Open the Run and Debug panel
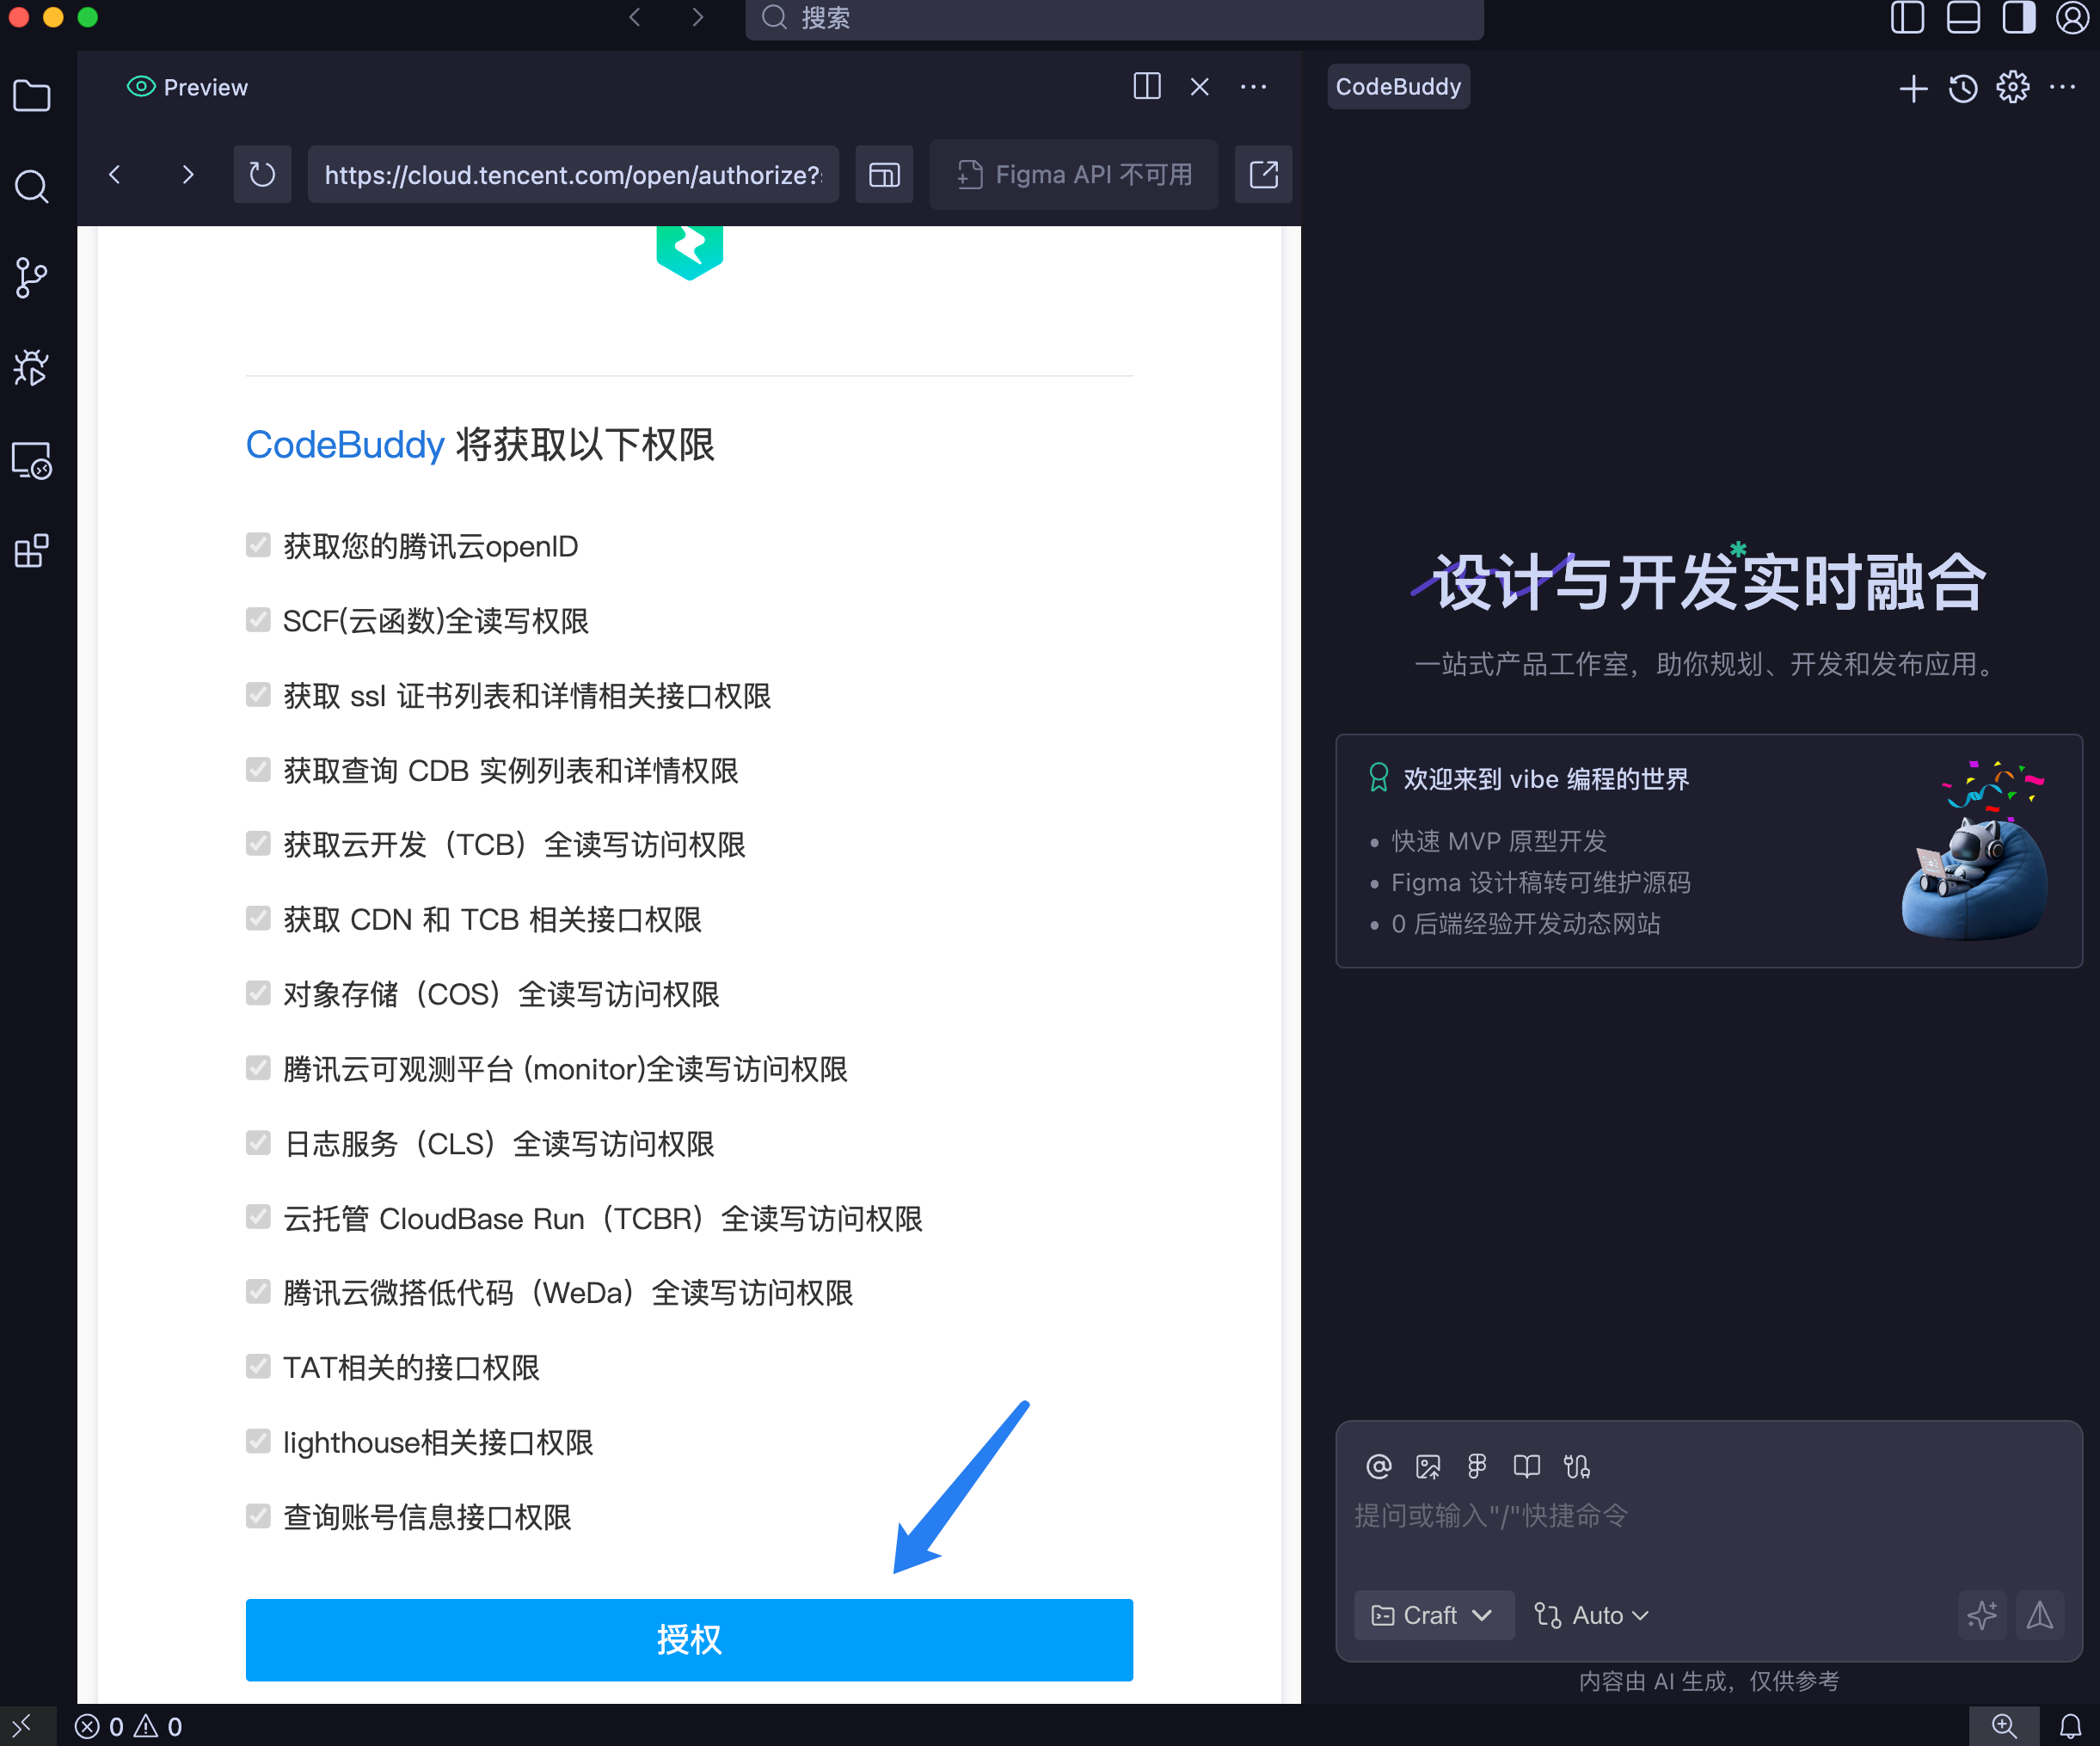The image size is (2100, 1746). [x=32, y=368]
